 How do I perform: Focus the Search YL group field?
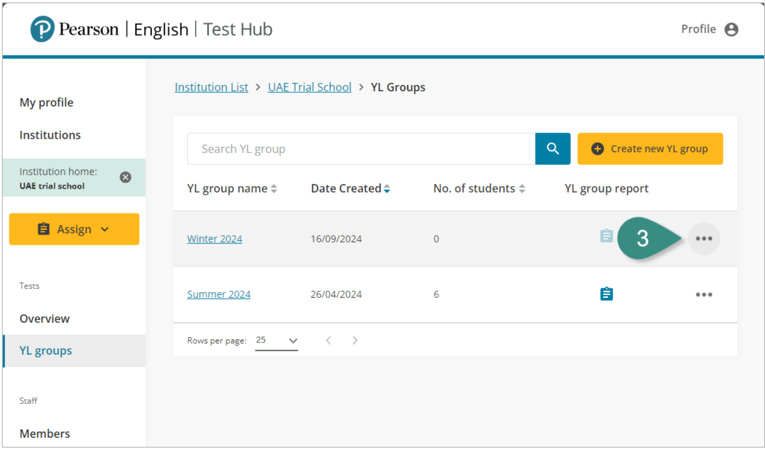tap(360, 149)
